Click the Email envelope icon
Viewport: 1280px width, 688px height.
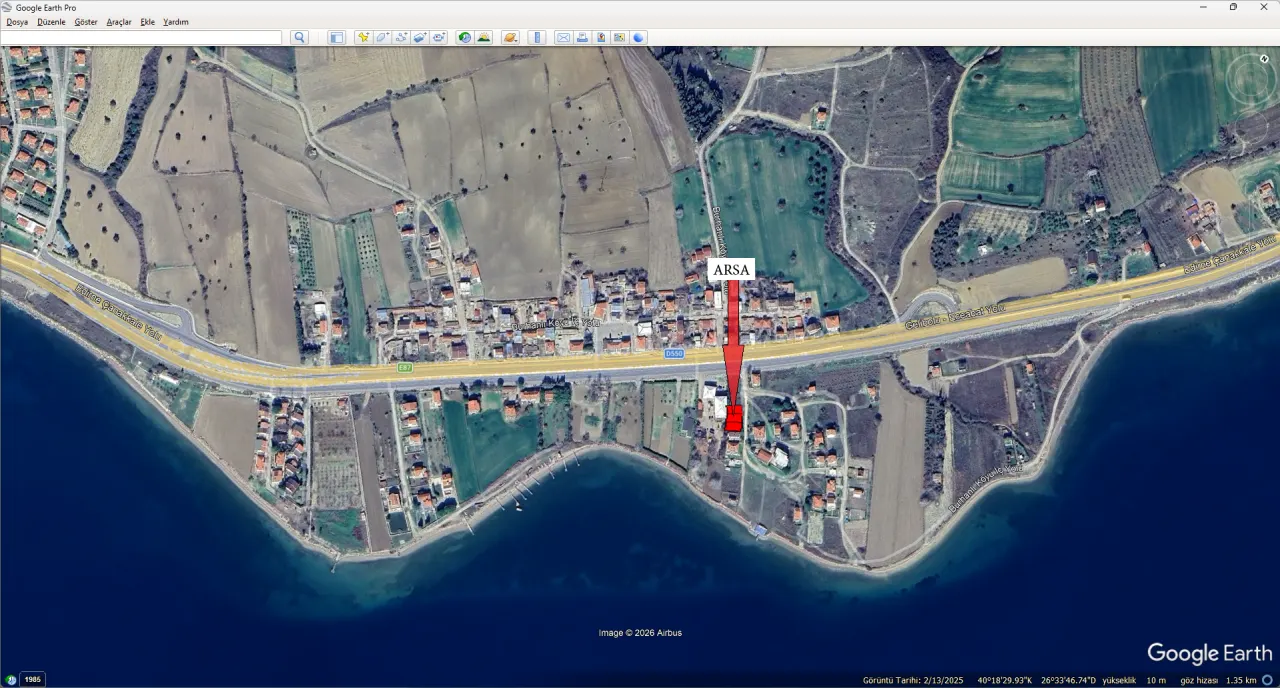coord(563,37)
